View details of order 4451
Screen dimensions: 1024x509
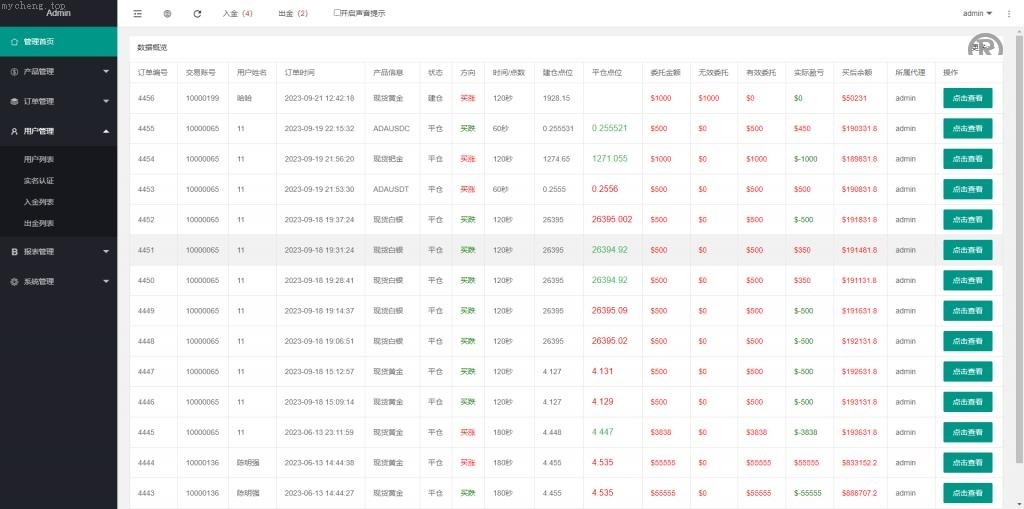(x=967, y=250)
